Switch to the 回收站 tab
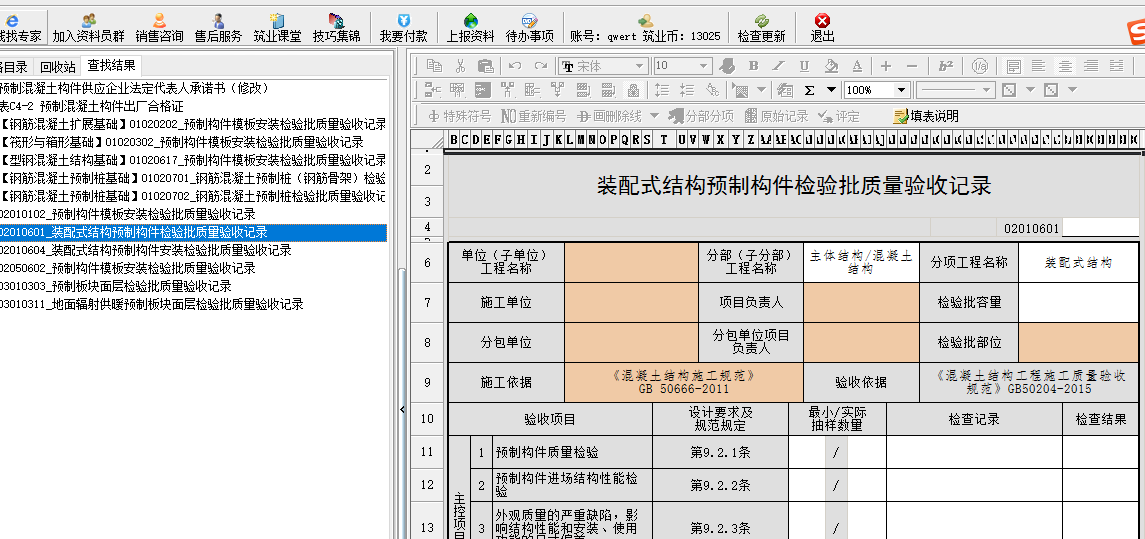Viewport: 1145px width, 539px height. click(57, 67)
